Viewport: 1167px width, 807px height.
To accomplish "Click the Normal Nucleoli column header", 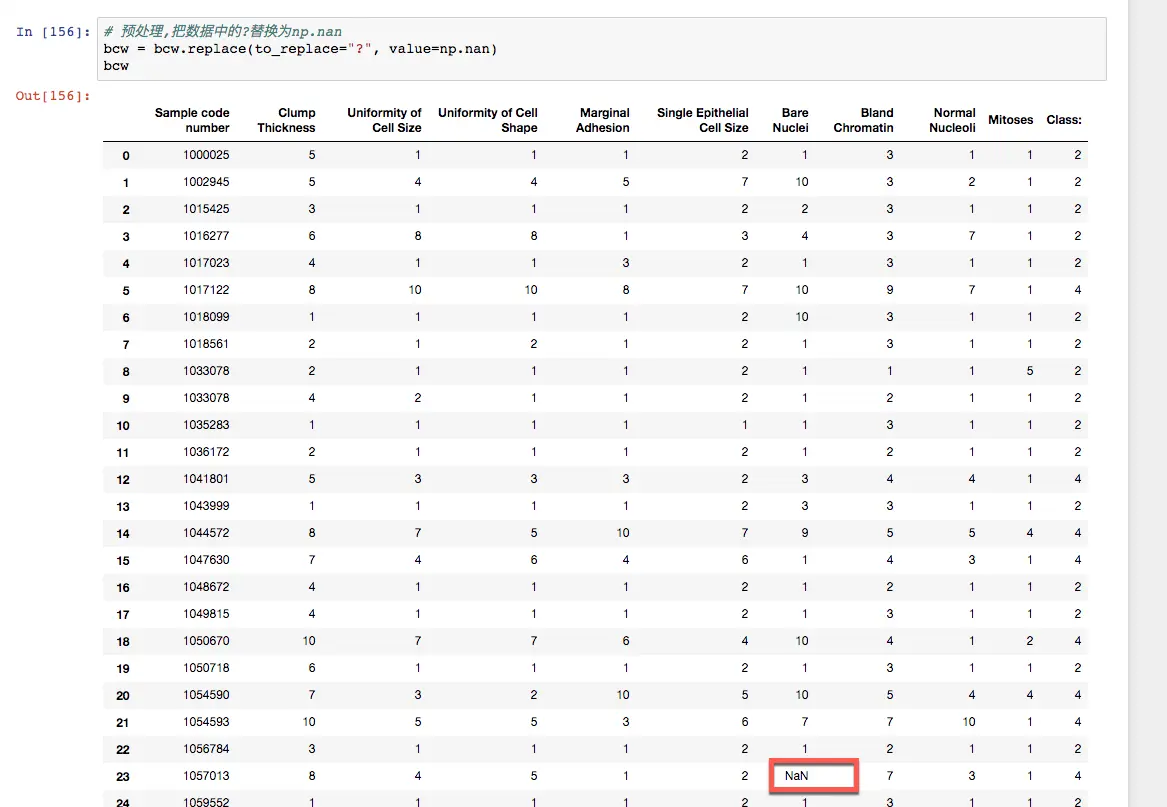I will (953, 120).
